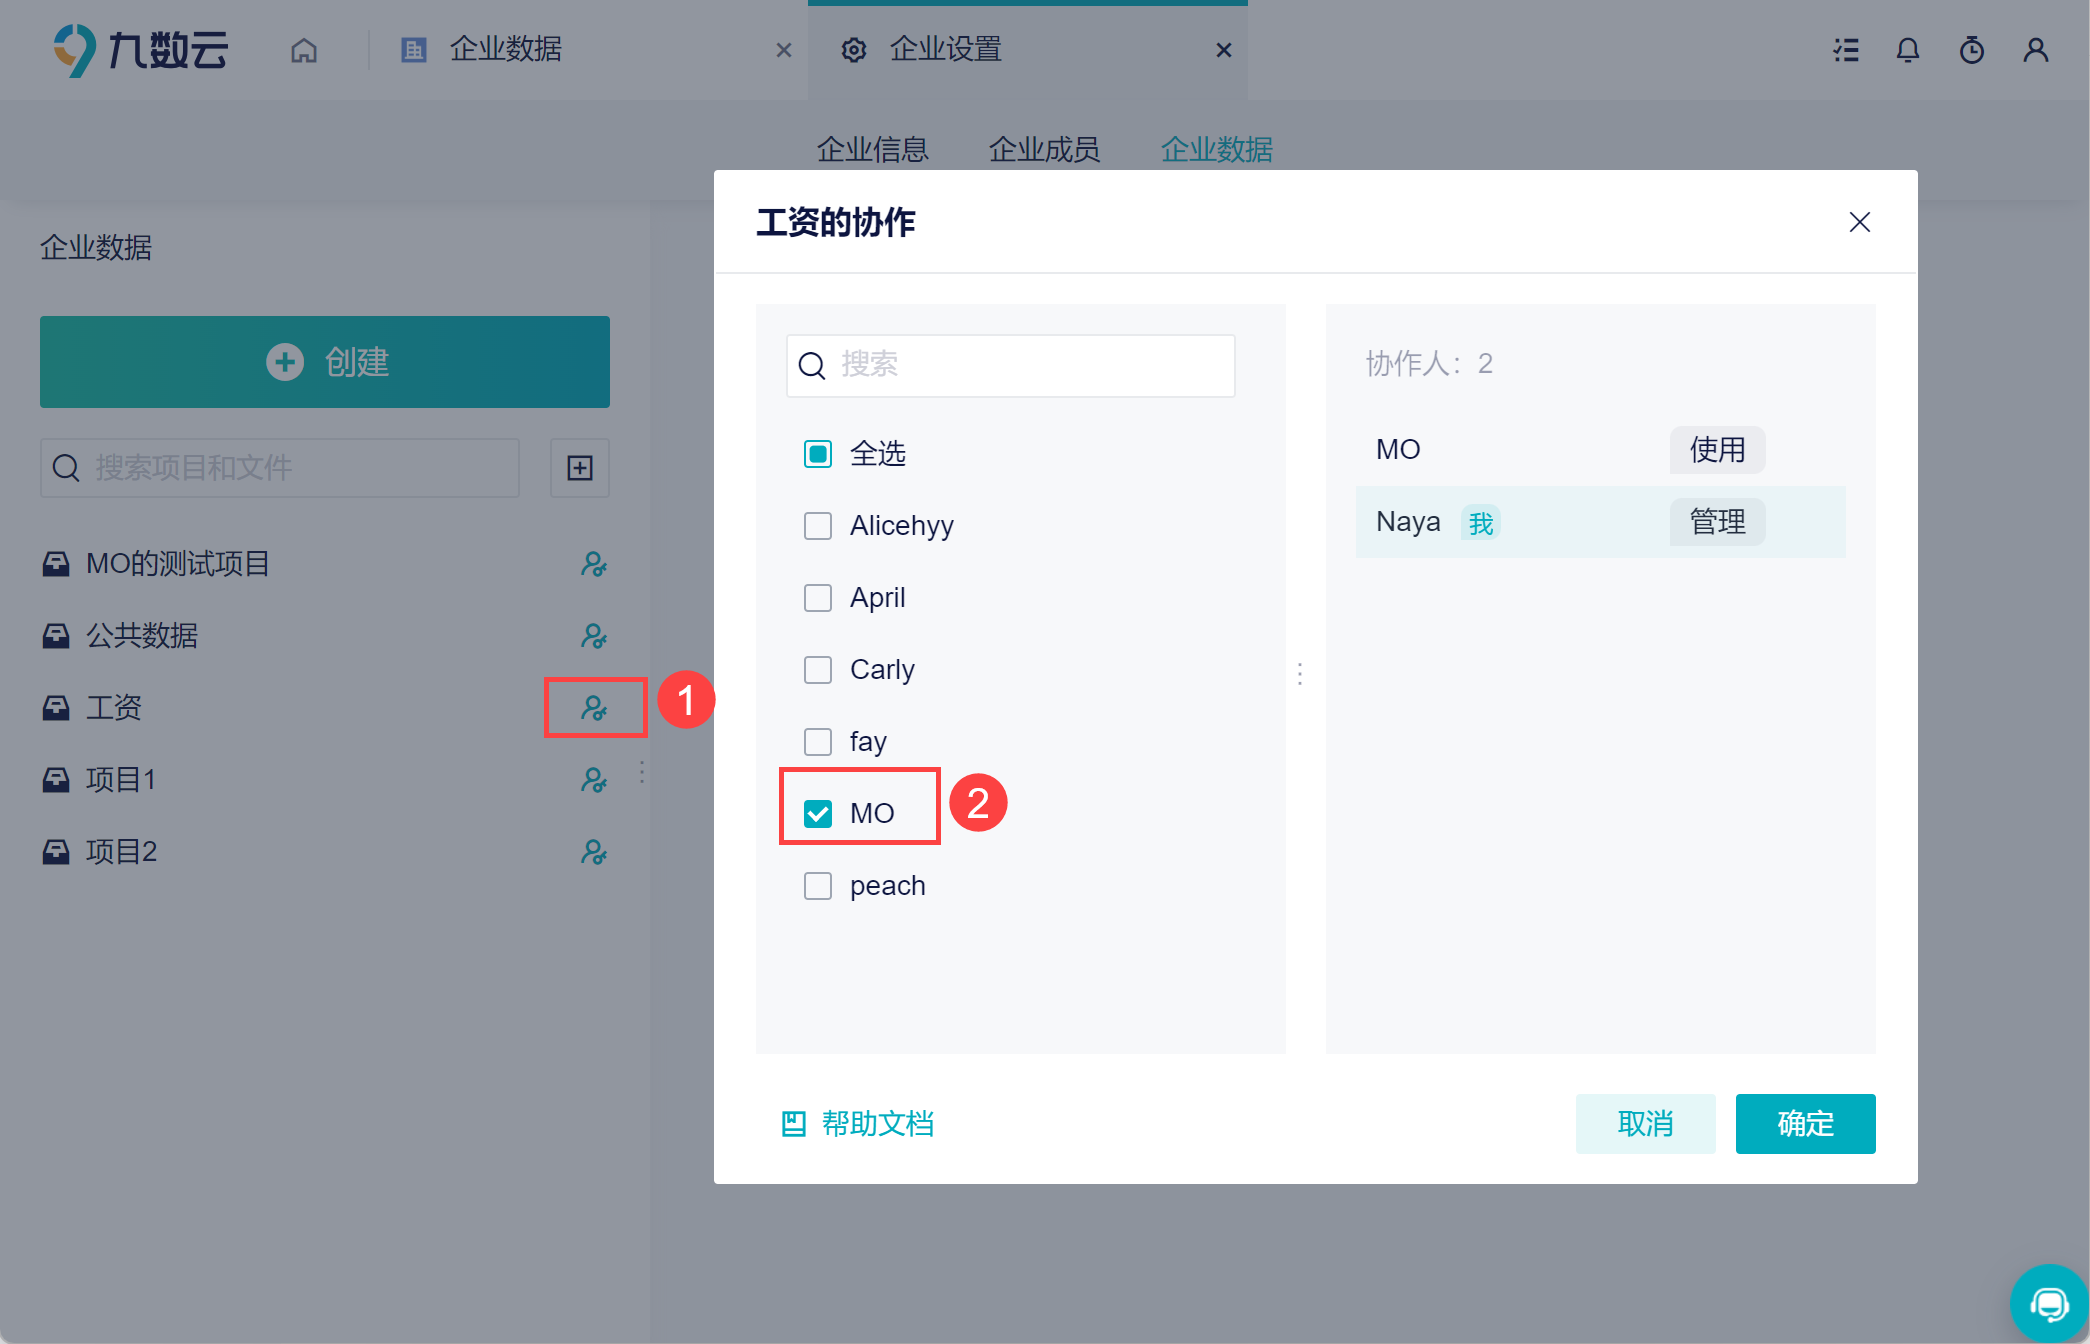
Task: Click the new folder plus icon
Action: point(580,468)
